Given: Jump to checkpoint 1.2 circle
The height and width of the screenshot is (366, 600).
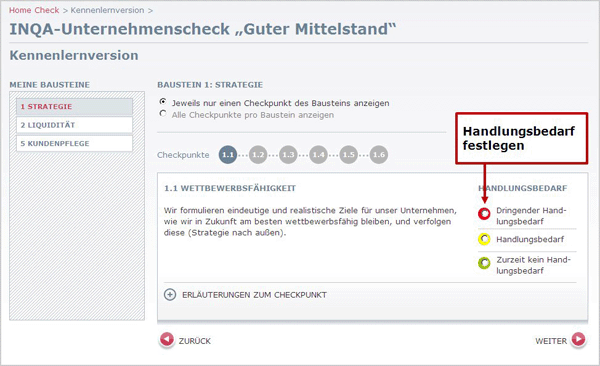Looking at the screenshot, I should point(258,155).
